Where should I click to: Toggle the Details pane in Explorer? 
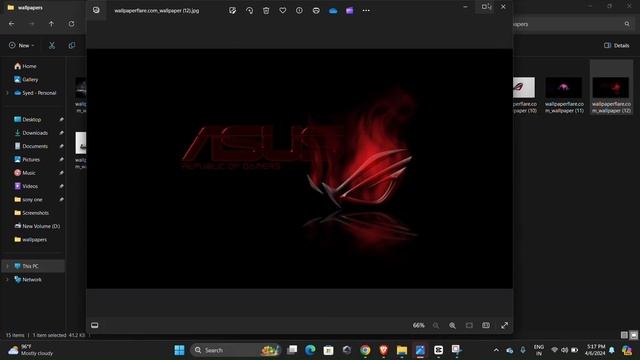tap(617, 45)
